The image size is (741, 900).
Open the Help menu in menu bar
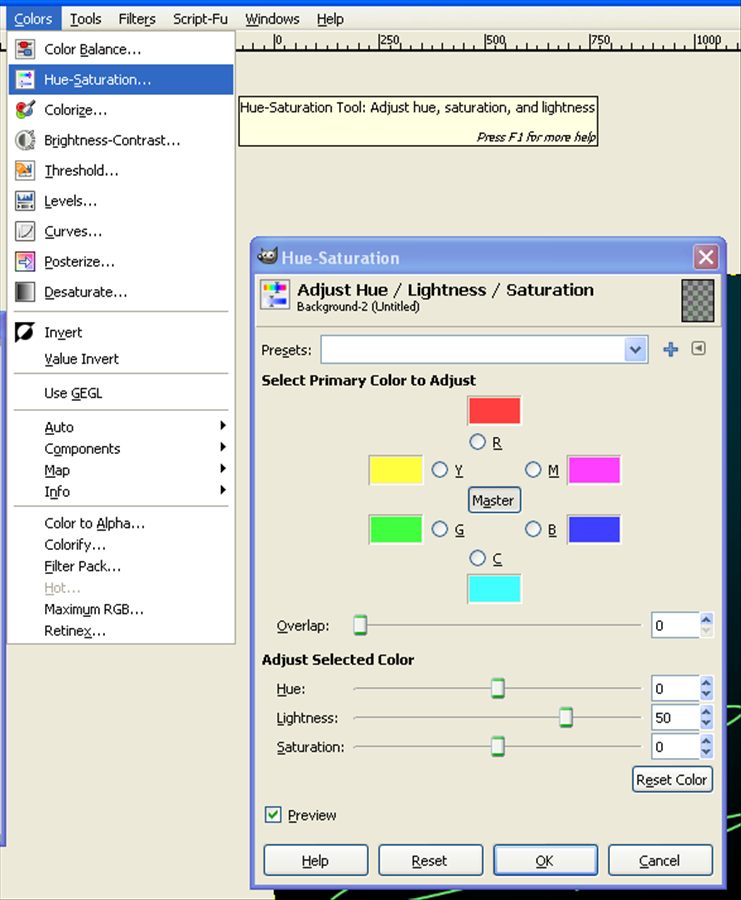pyautogui.click(x=330, y=19)
